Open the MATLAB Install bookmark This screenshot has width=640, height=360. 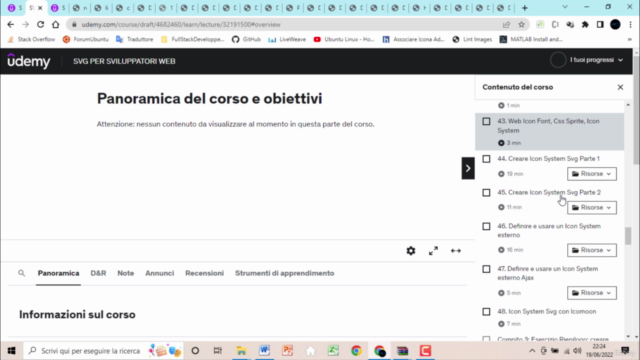coord(531,39)
